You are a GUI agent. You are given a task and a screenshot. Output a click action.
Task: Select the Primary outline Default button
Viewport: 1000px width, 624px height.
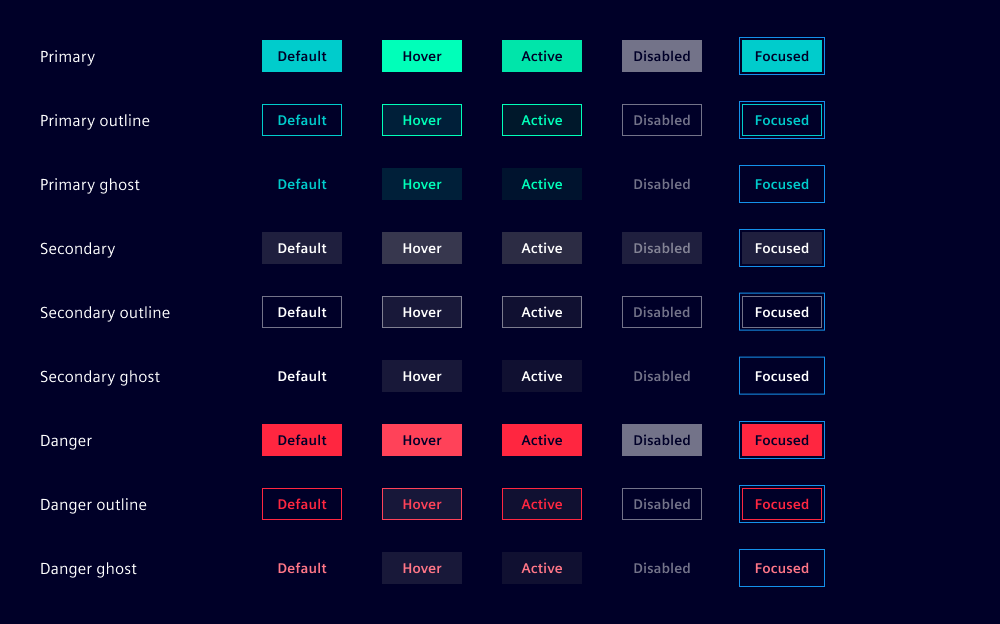coord(302,120)
